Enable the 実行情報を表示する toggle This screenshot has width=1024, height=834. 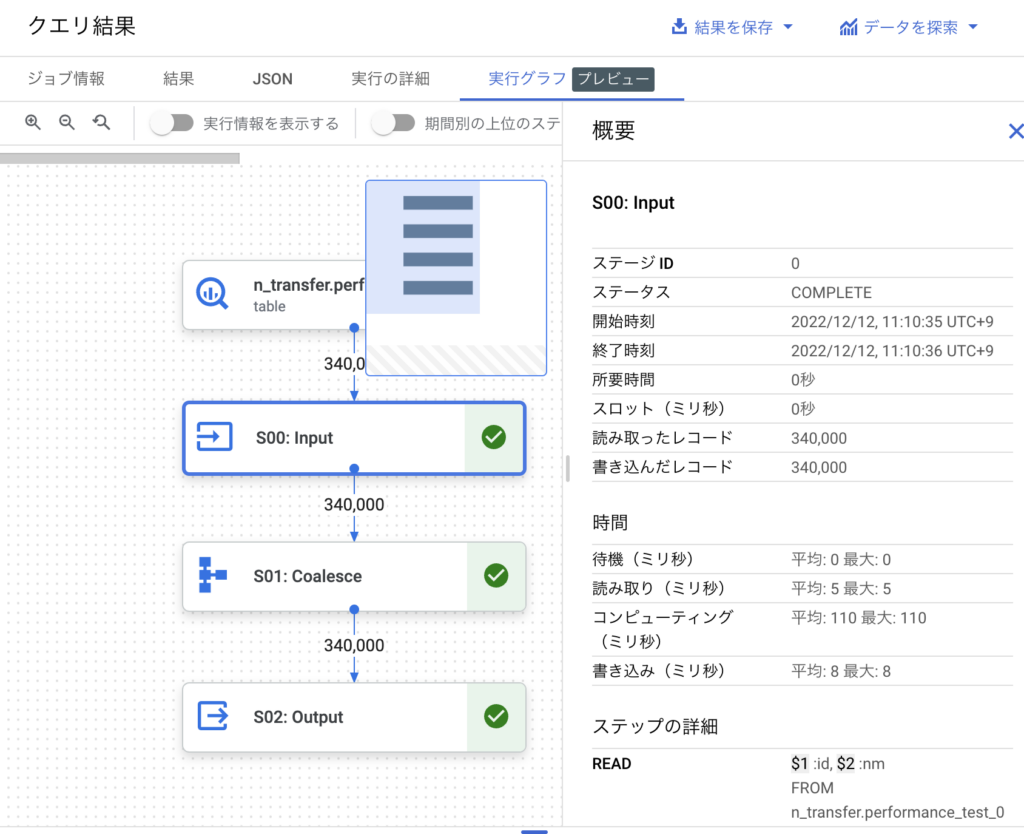point(171,123)
